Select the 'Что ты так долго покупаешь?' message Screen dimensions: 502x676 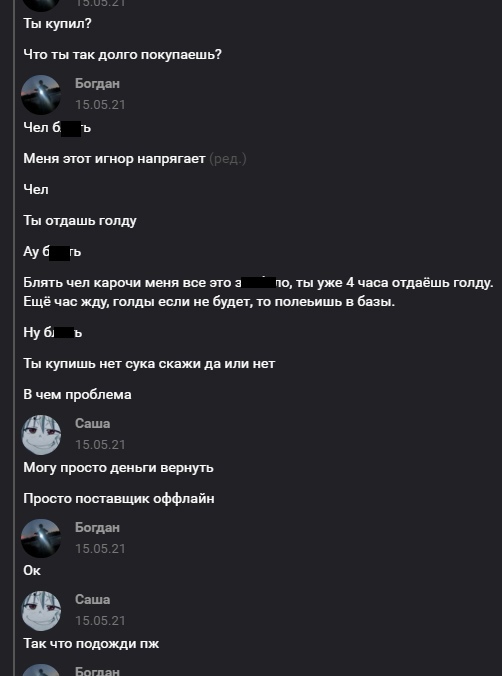pos(122,55)
